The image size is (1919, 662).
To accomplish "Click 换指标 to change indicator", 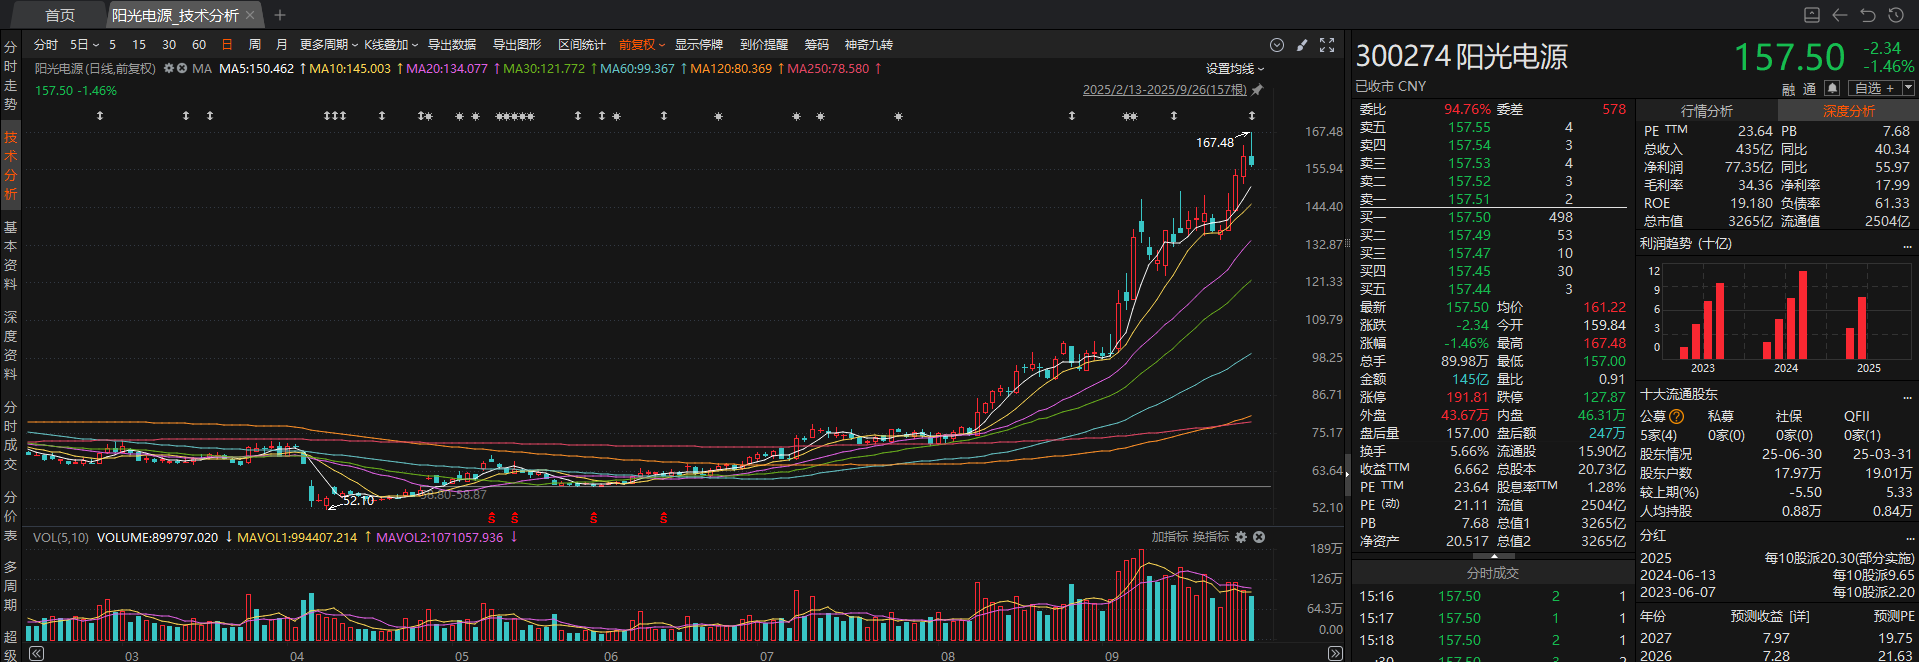I will coord(1211,537).
